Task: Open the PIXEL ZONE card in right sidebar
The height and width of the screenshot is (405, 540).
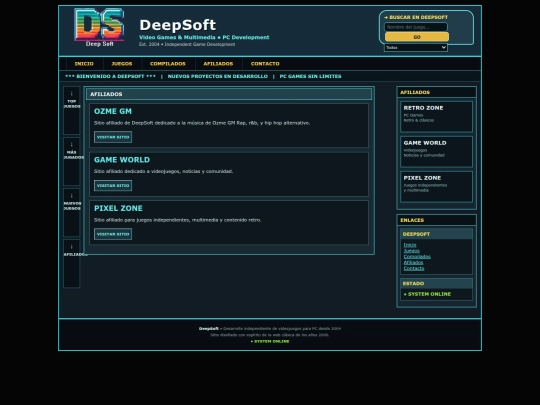Action: click(x=436, y=187)
